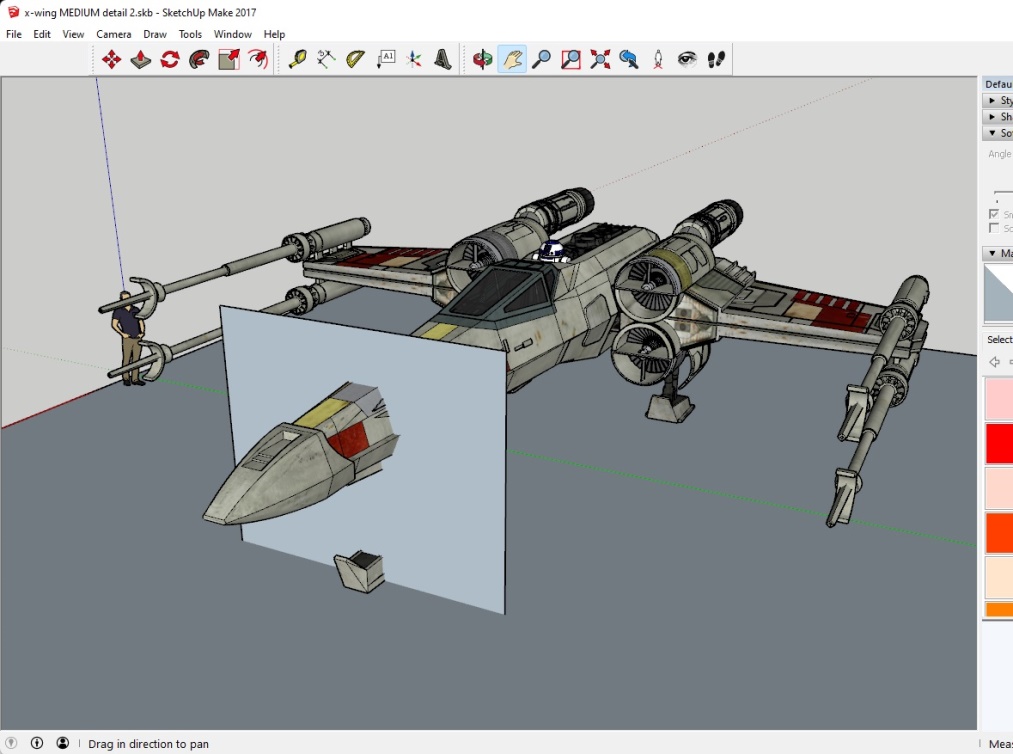Select the Zoom magnifier tool
This screenshot has width=1013, height=754.
[541, 59]
